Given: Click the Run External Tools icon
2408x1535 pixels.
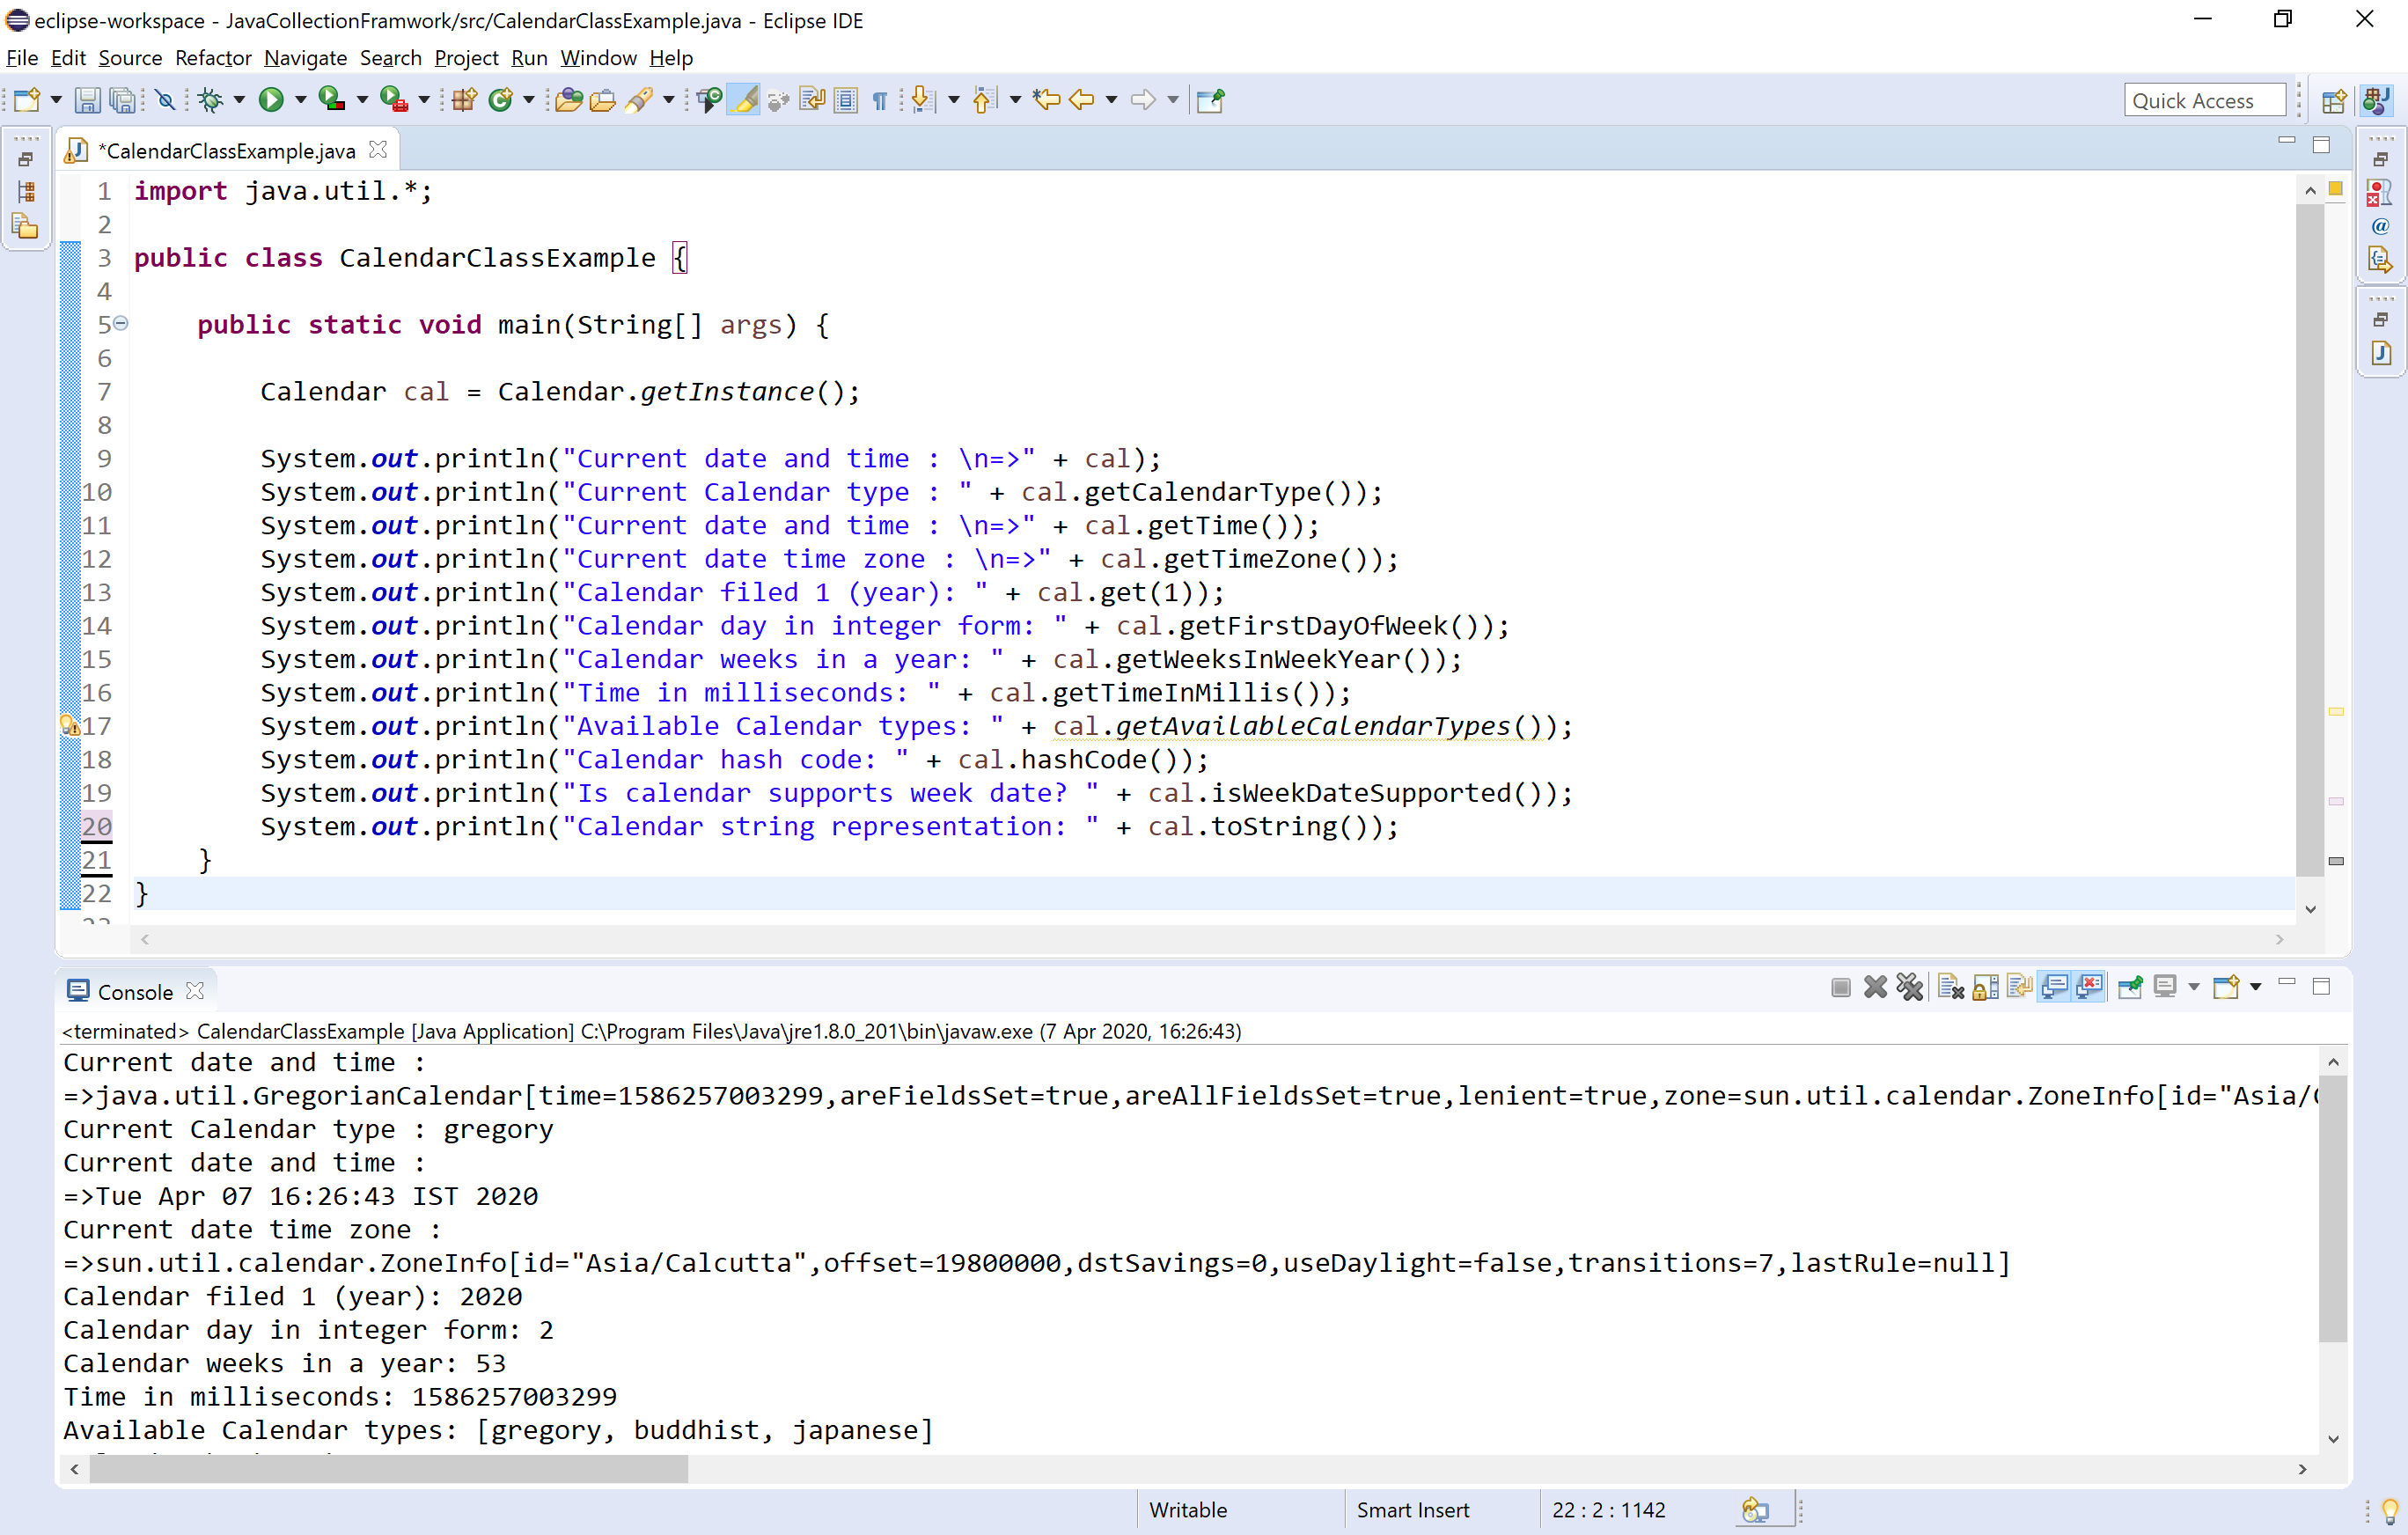Looking at the screenshot, I should [x=393, y=100].
